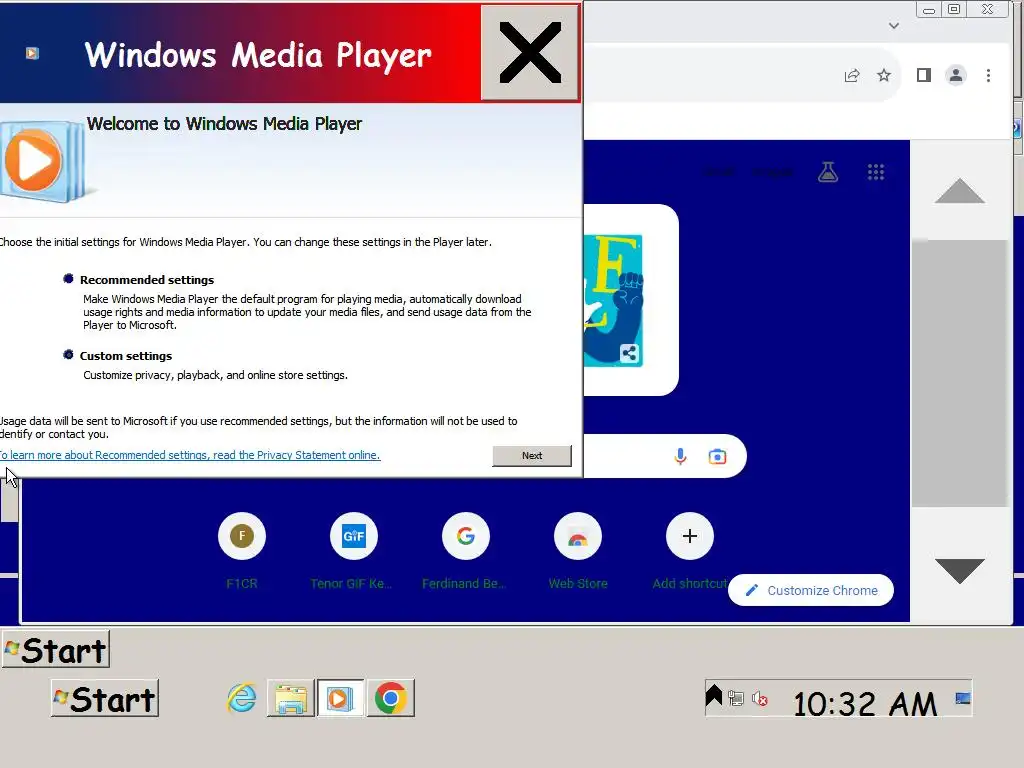Click the network tray icon
The image size is (1024, 768).
[x=736, y=699]
